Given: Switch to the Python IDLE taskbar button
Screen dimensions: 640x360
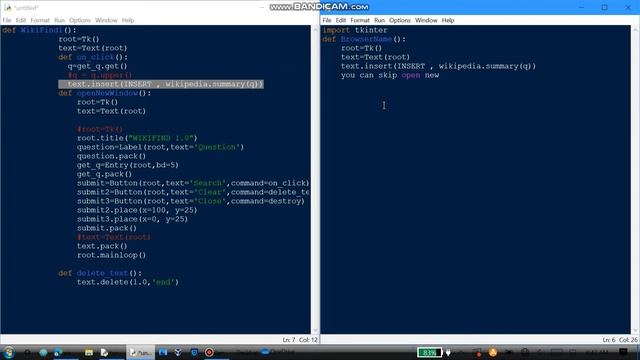Looking at the screenshot, I should [x=140, y=352].
